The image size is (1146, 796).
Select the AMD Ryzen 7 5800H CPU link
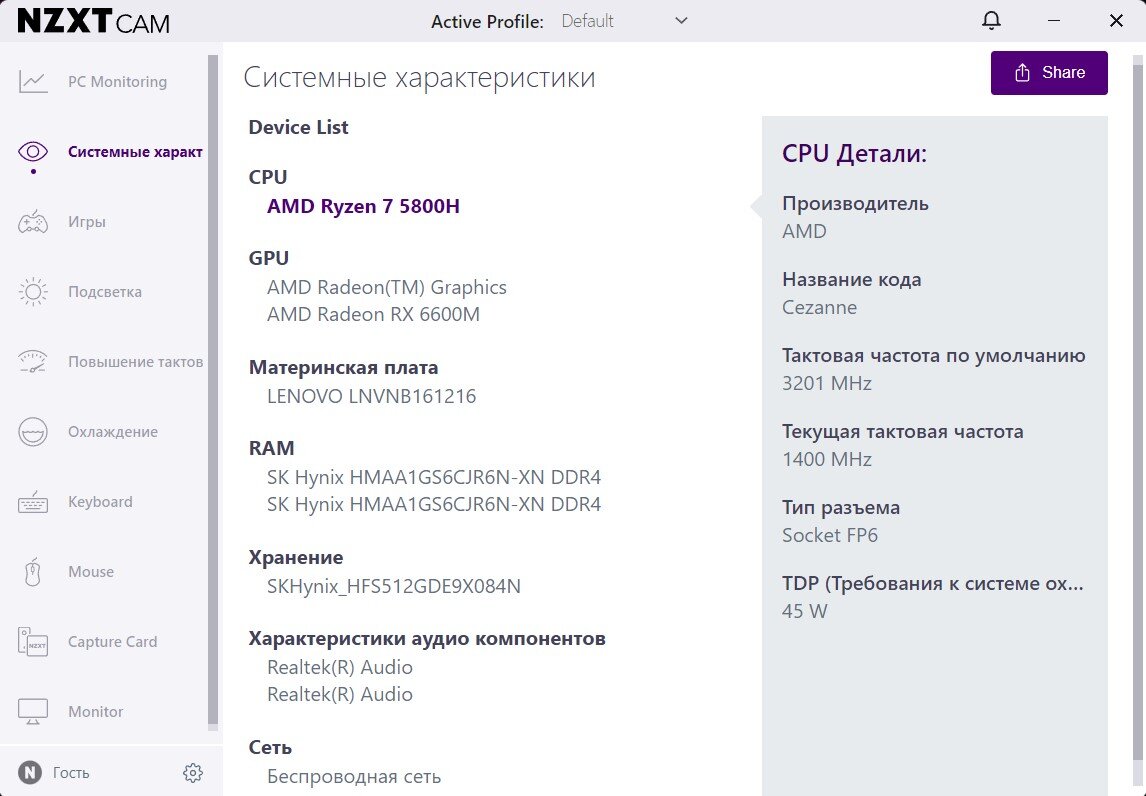[x=363, y=206]
